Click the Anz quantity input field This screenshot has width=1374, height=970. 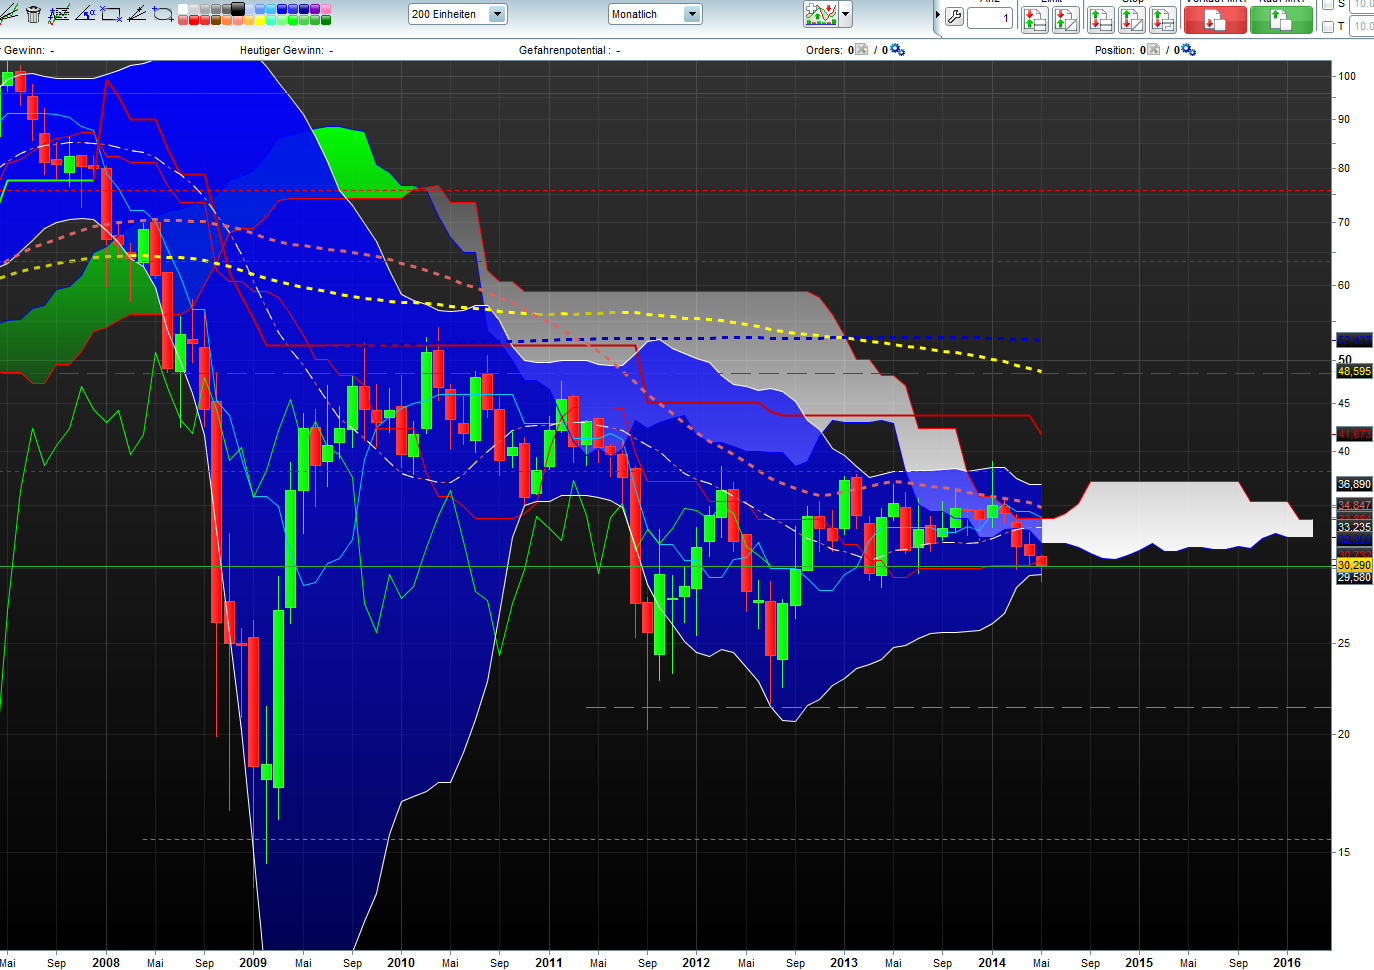click(990, 17)
